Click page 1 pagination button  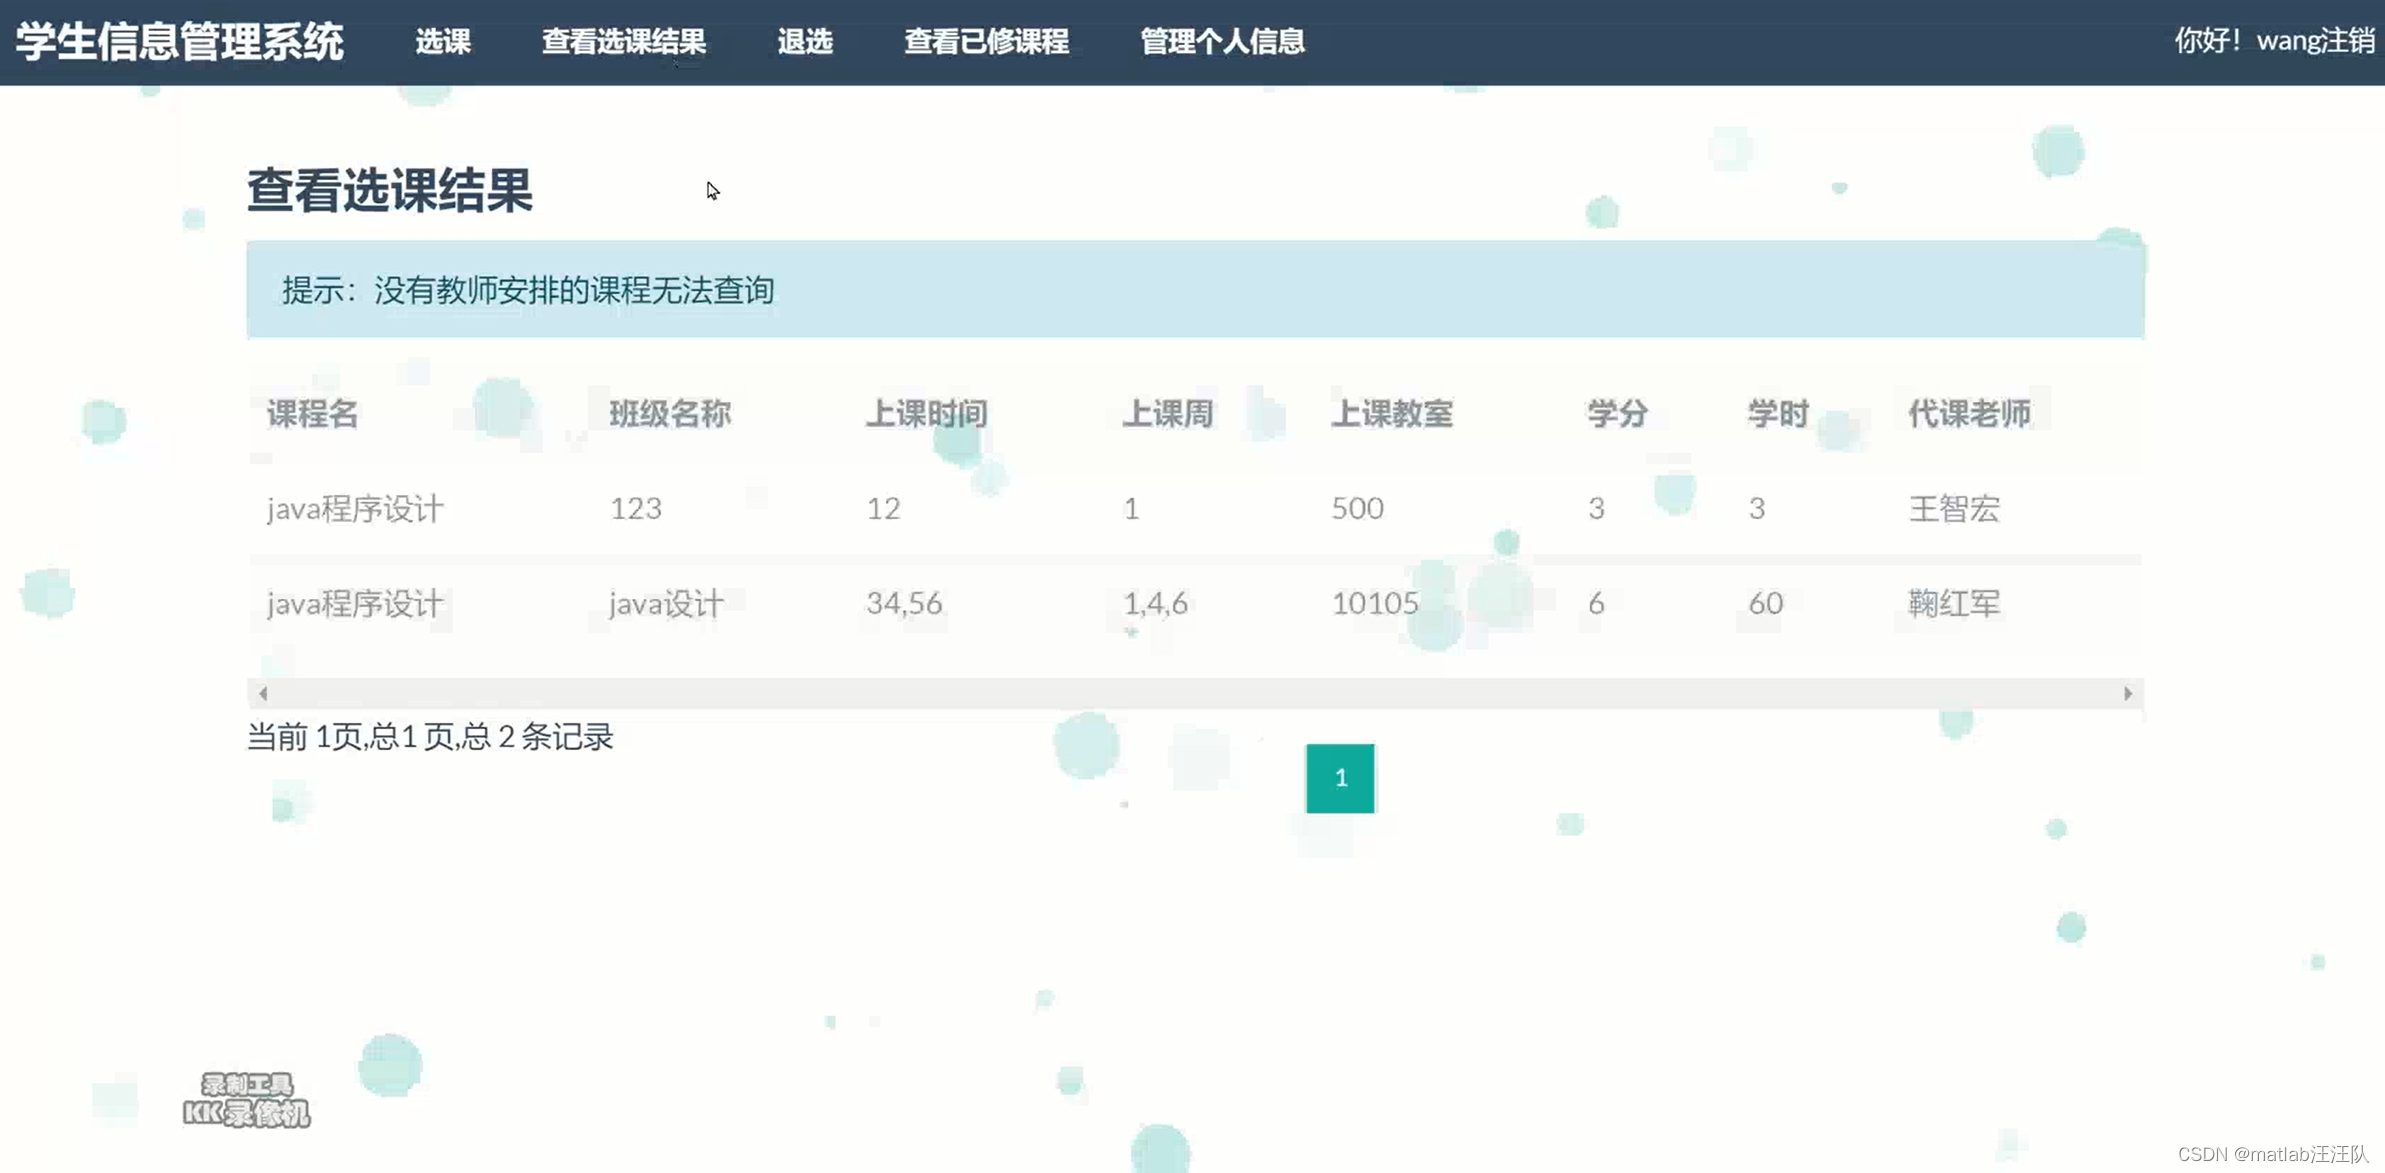[x=1340, y=778]
